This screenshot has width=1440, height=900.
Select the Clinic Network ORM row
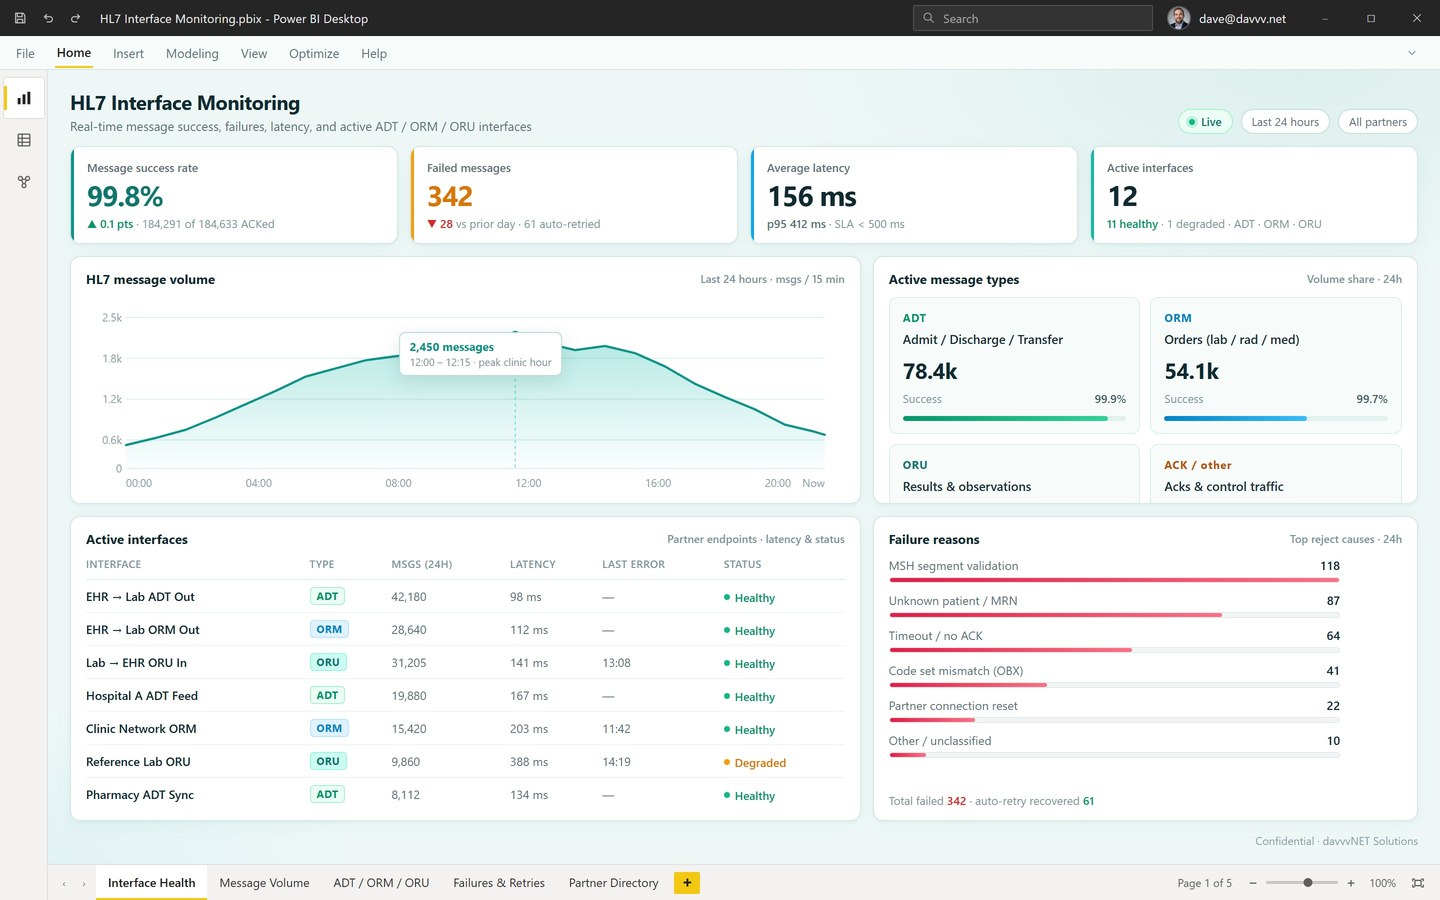pyautogui.click(x=465, y=729)
